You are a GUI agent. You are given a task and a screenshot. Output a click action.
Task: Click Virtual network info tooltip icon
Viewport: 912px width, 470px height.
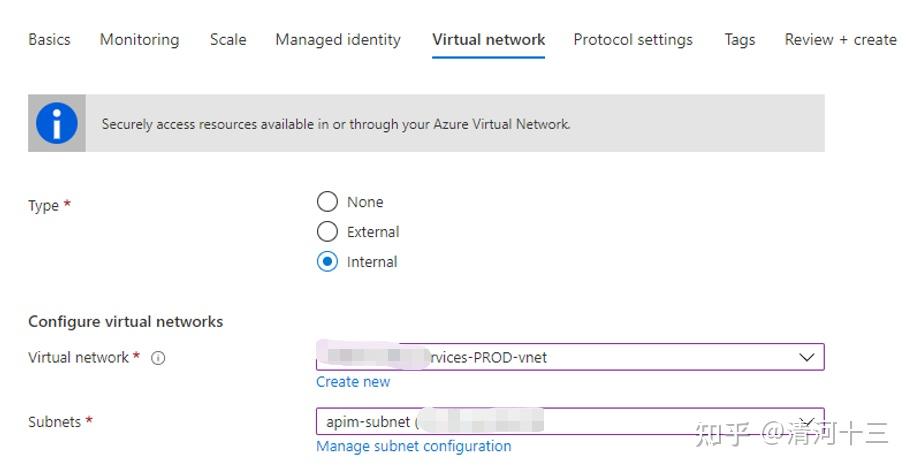(158, 358)
